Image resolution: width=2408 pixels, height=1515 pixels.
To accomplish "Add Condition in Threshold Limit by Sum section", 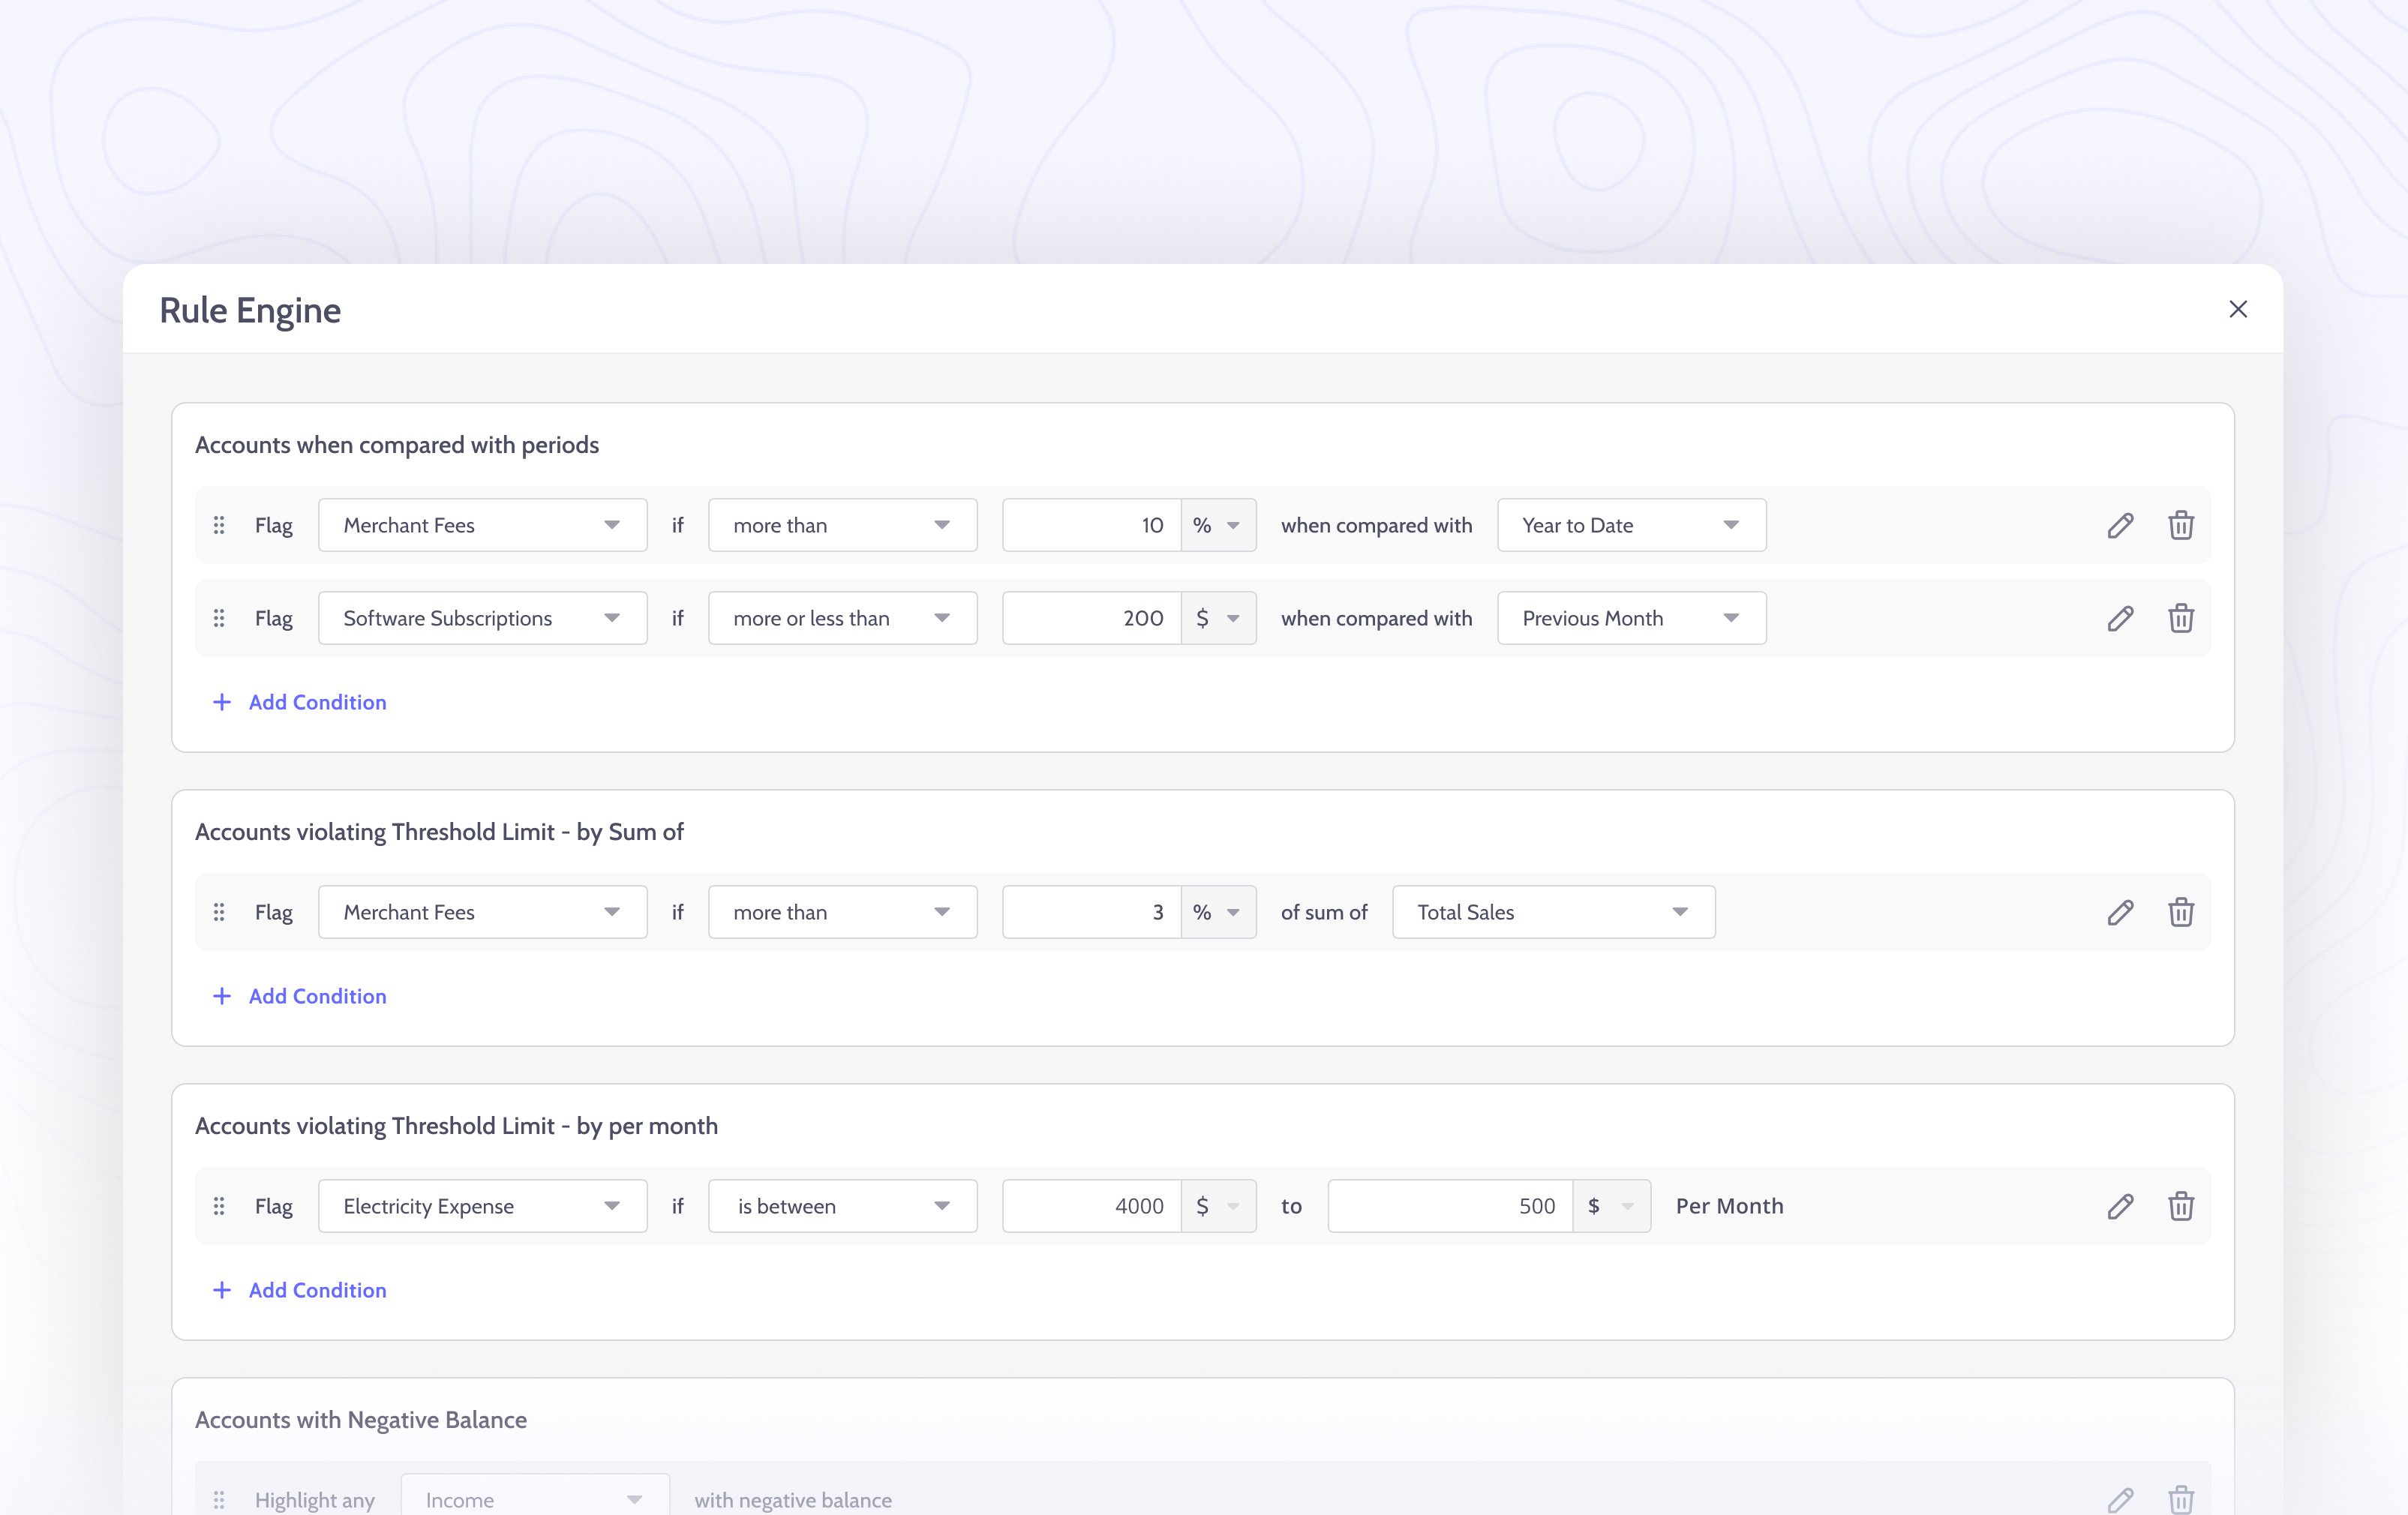I will [300, 996].
